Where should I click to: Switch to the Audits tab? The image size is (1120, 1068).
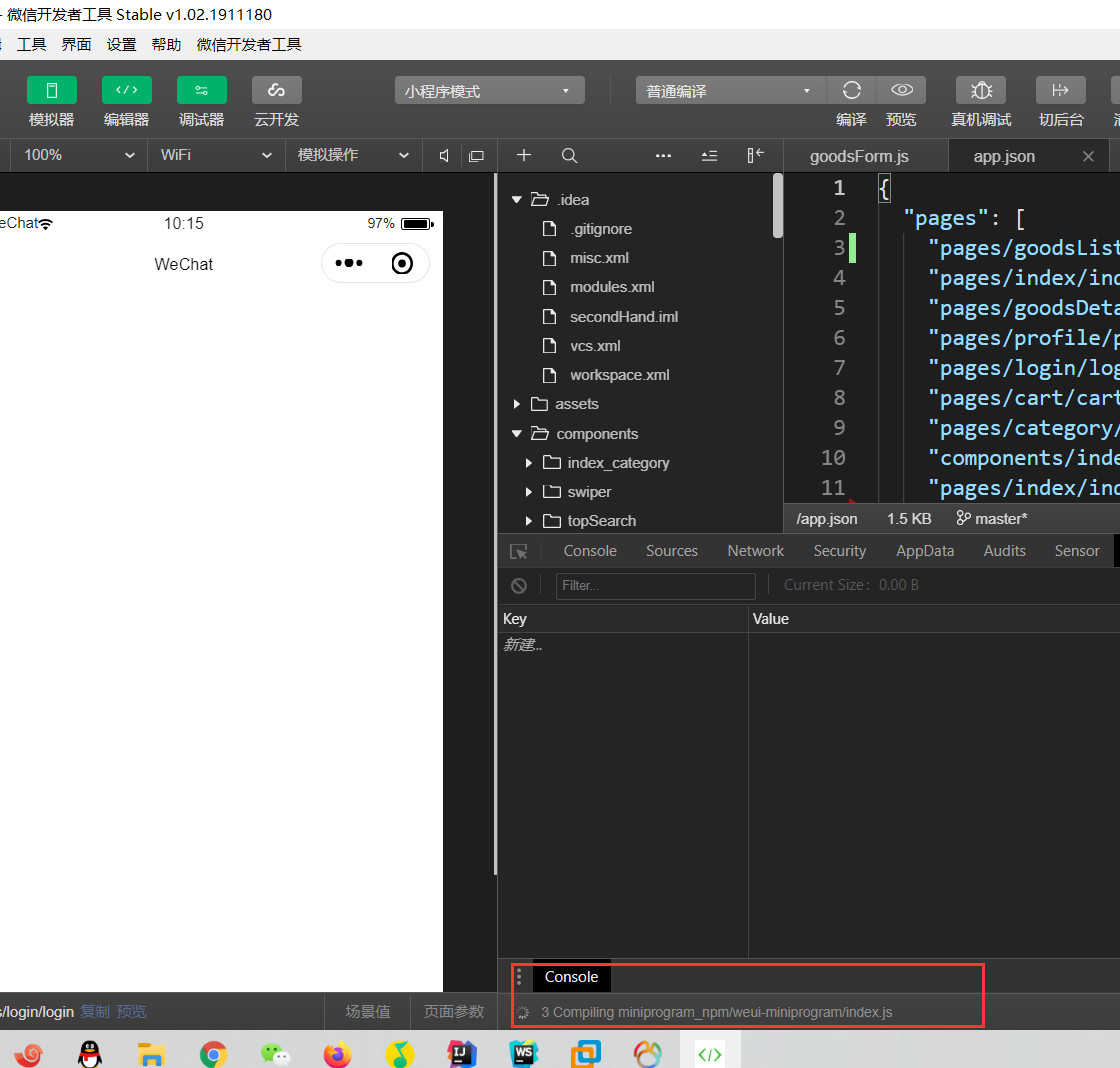click(x=1004, y=551)
